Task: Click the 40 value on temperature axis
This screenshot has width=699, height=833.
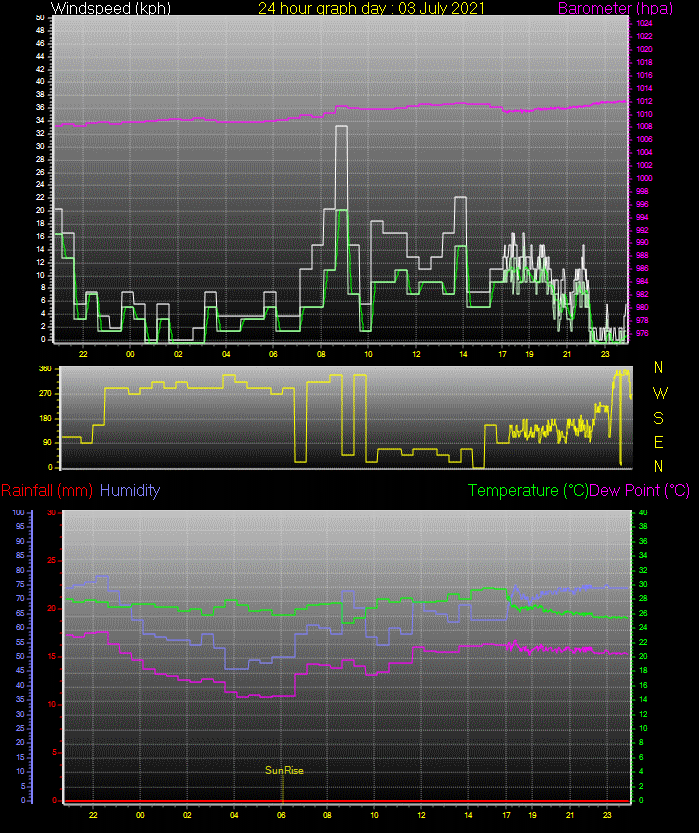Action: (643, 512)
